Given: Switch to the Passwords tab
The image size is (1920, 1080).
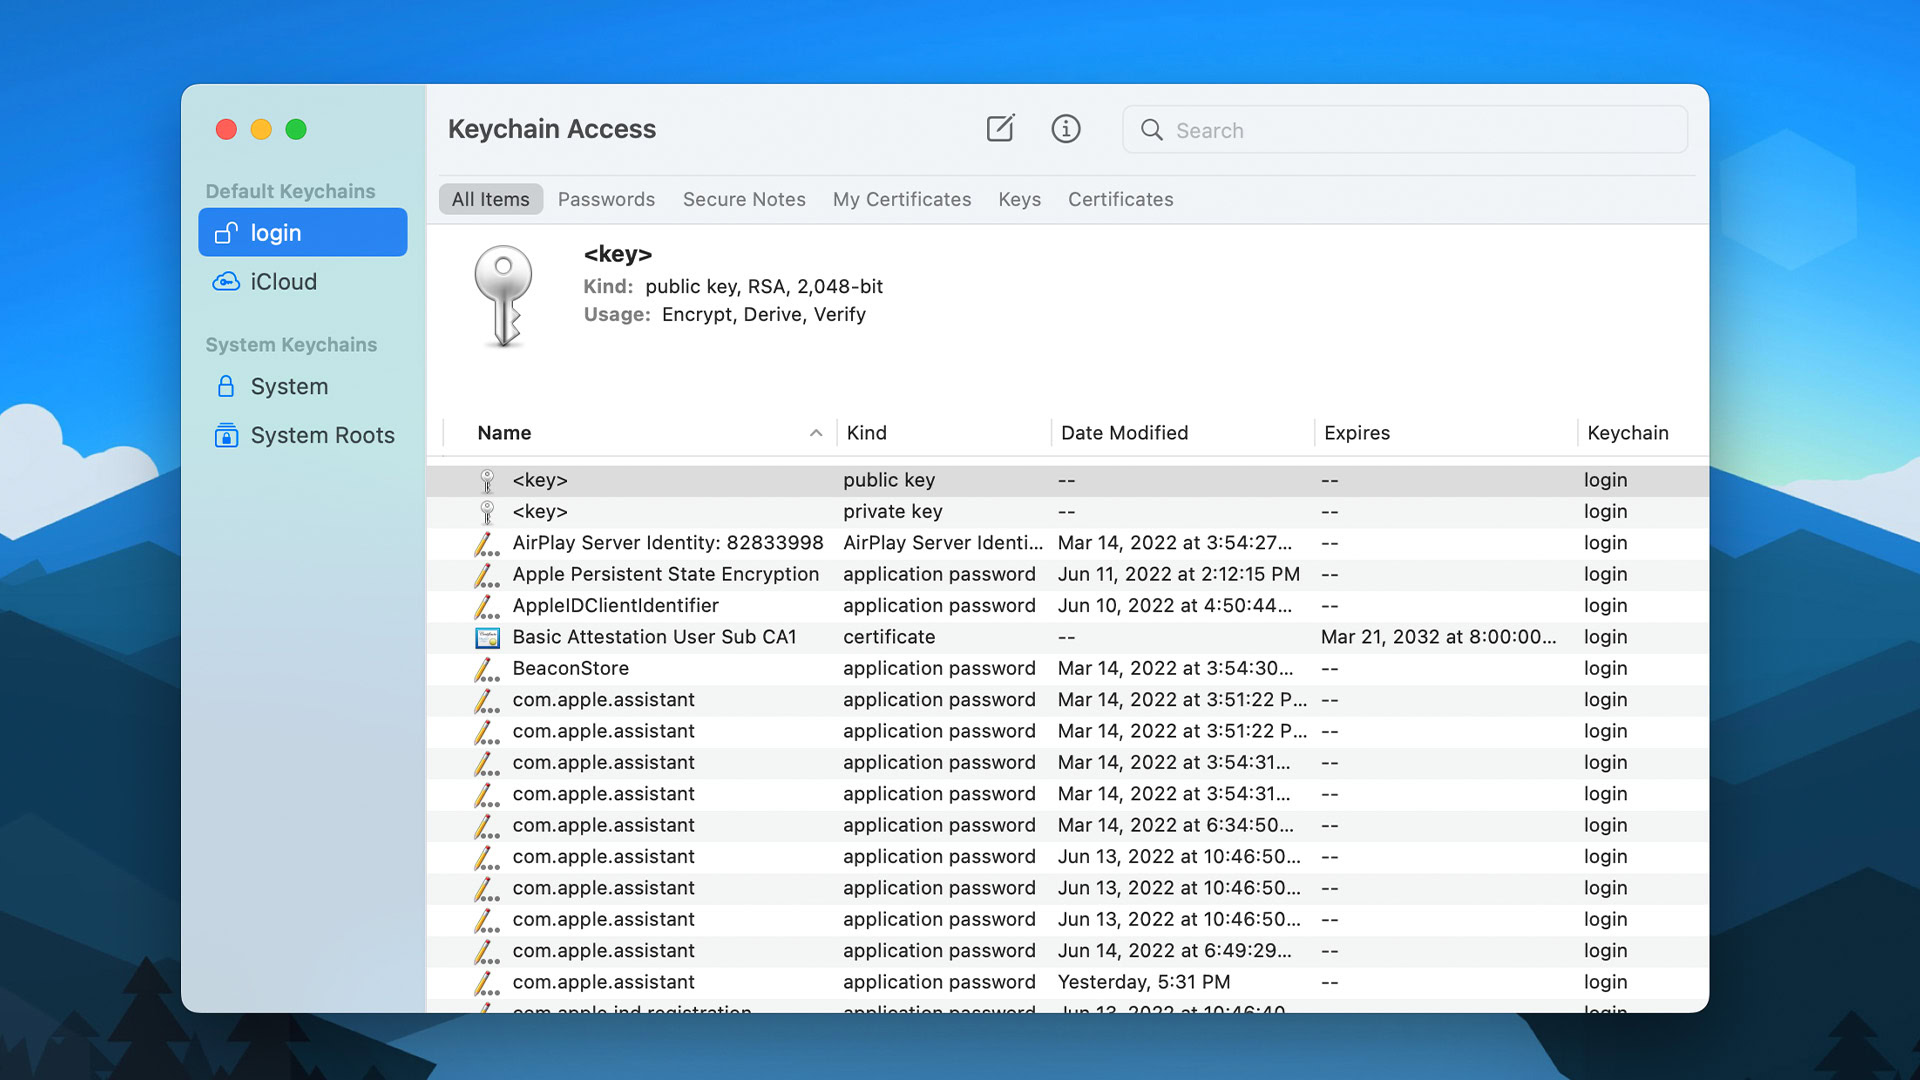Looking at the screenshot, I should tap(605, 199).
